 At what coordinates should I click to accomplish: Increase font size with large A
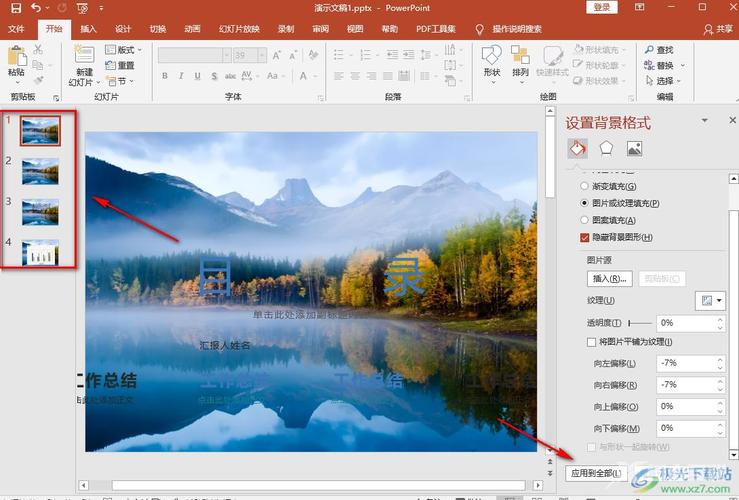click(277, 56)
